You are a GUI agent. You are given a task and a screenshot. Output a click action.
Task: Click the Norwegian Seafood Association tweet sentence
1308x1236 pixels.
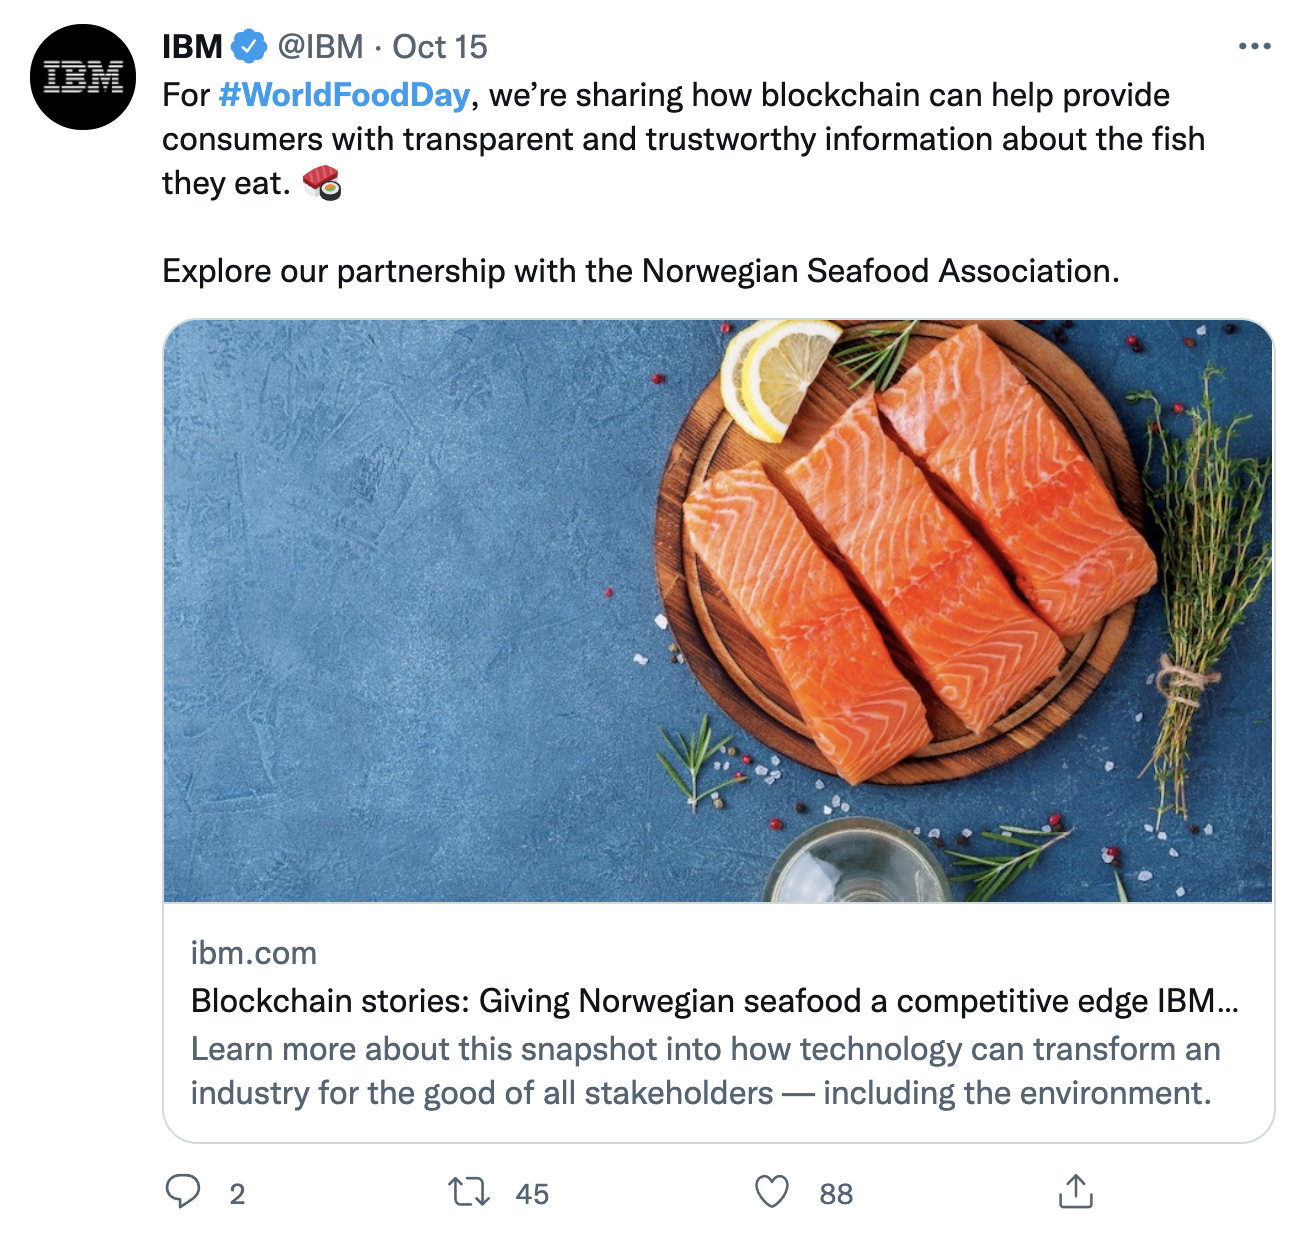(640, 271)
